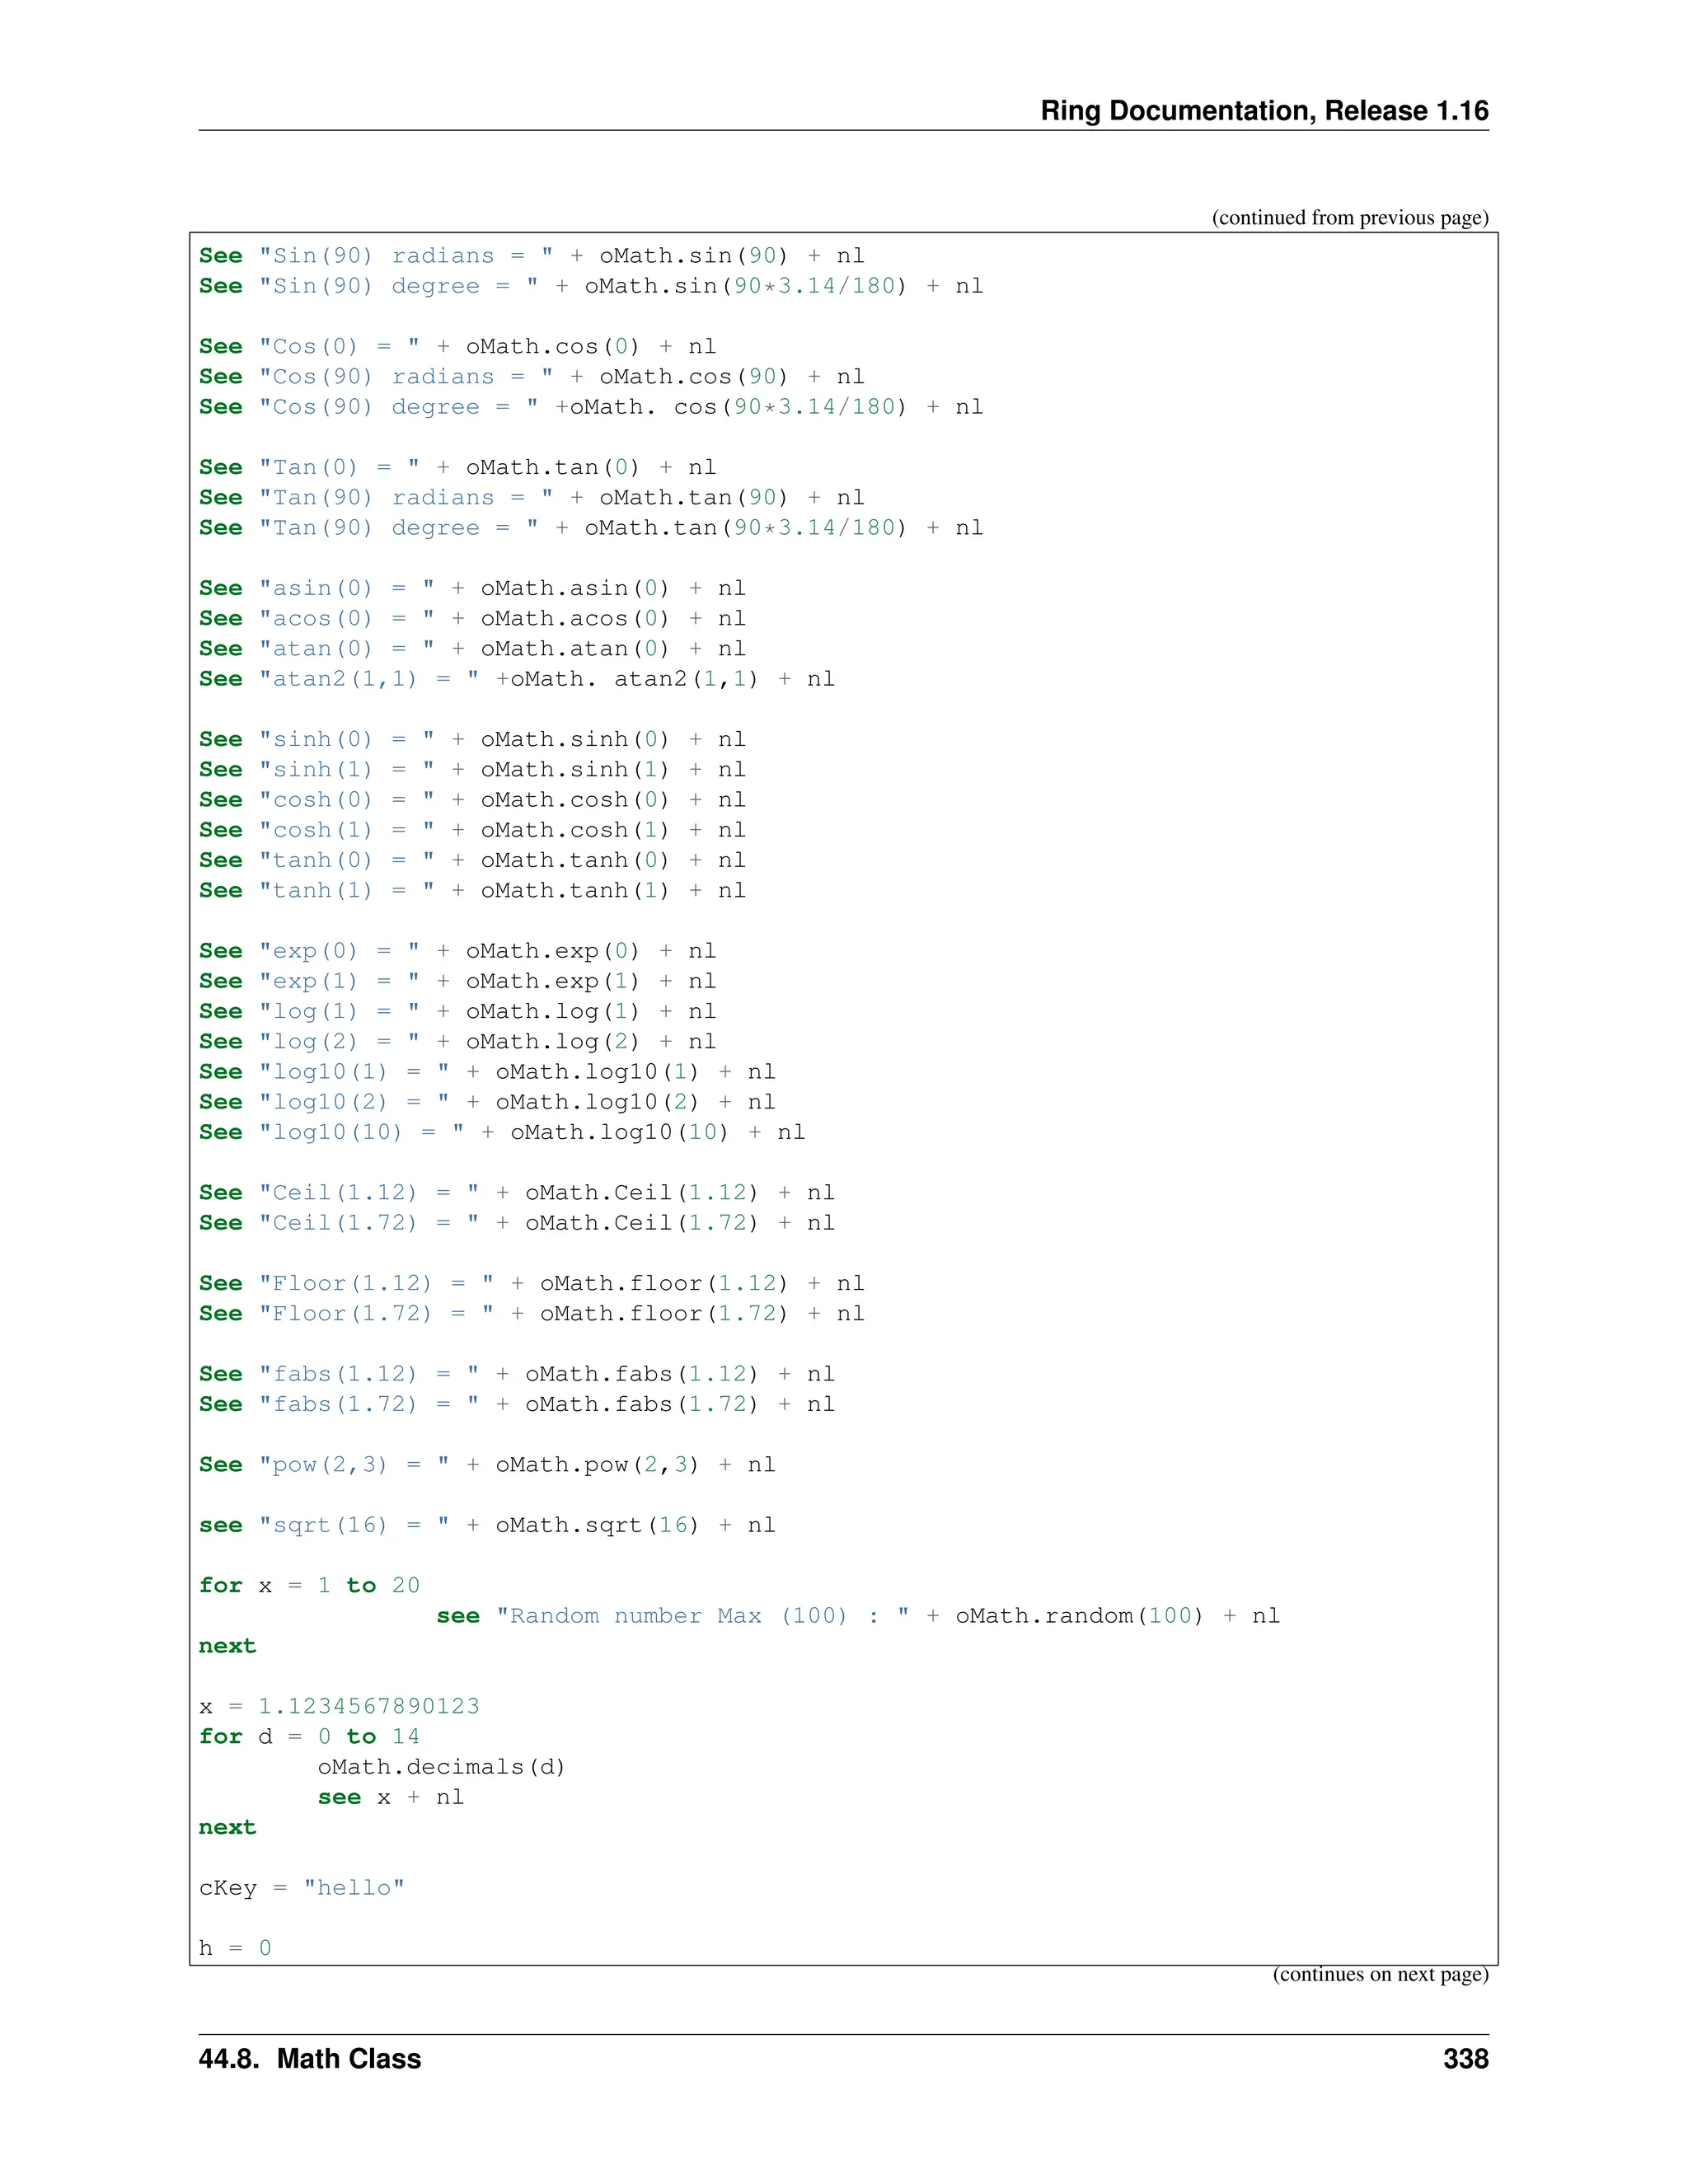Click the cKey = "hello" assignment
1688x2184 pixels.
(301, 1889)
